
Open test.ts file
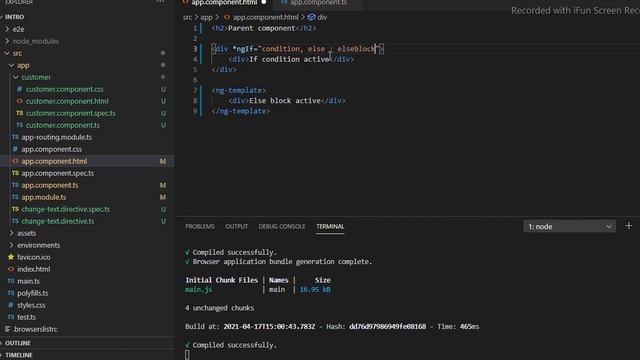point(26,317)
